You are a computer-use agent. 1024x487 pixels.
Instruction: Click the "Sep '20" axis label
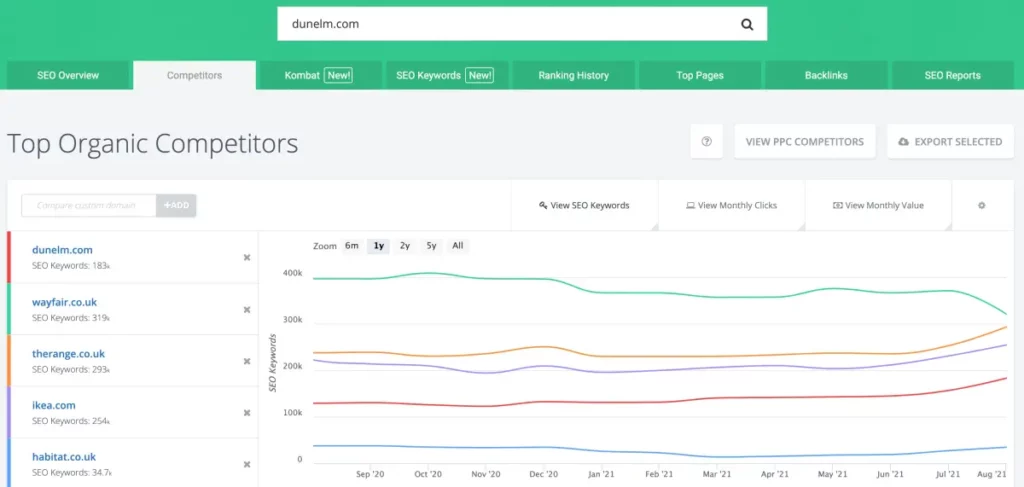tap(370, 474)
